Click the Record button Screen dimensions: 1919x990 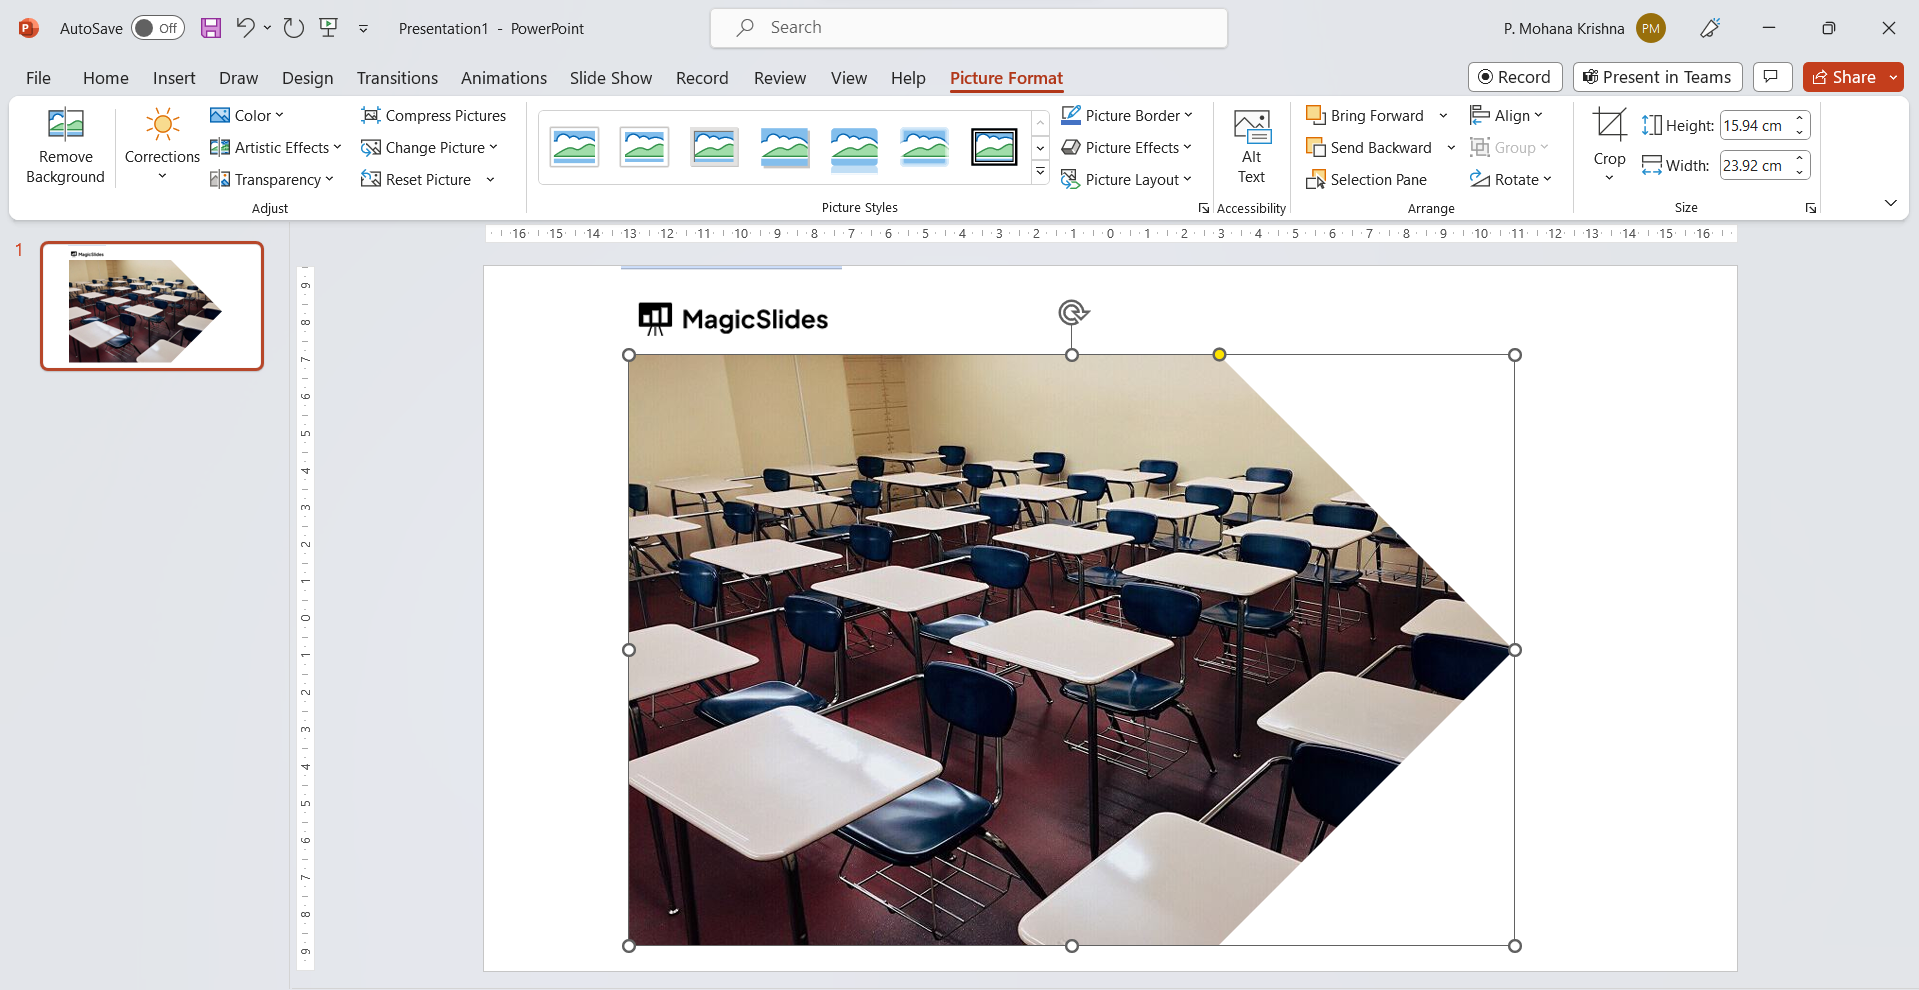click(x=1515, y=77)
